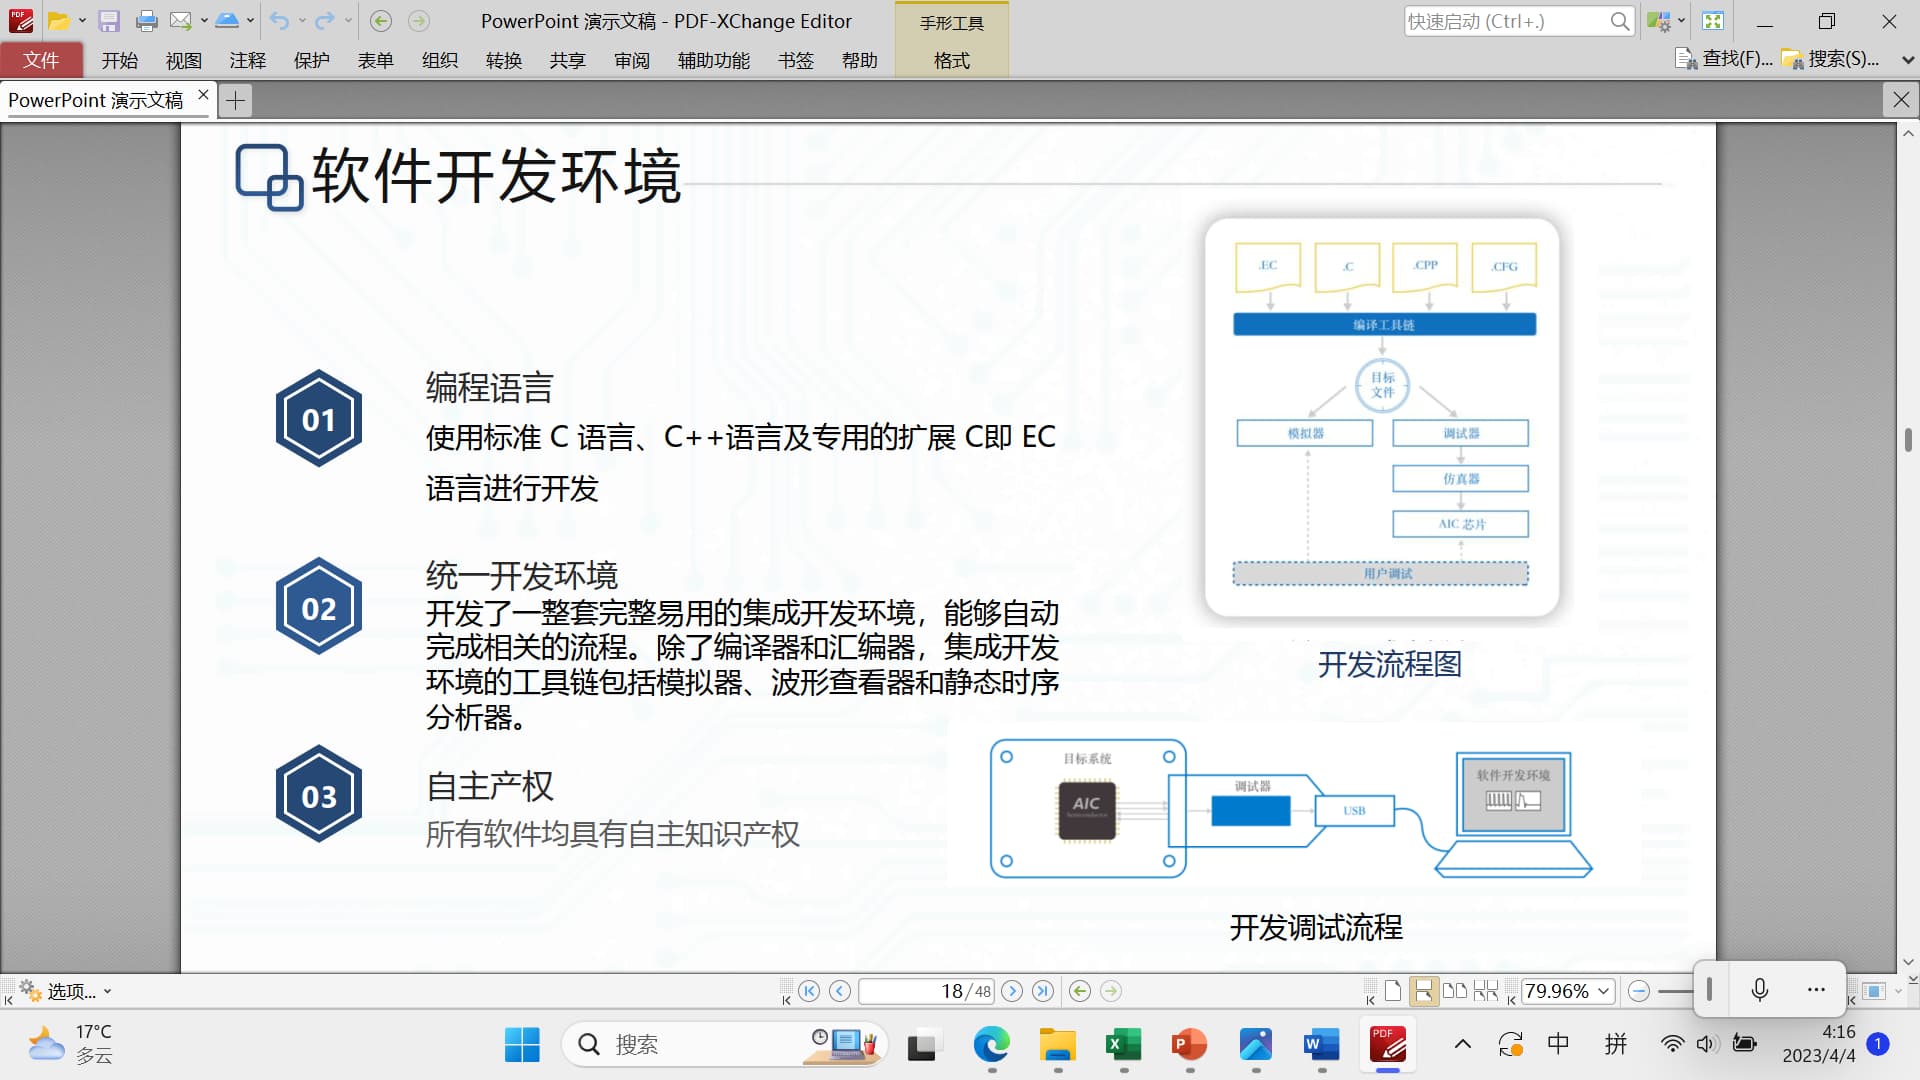This screenshot has height=1080, width=1920.
Task: Go to last page using navigation icon
Action: point(1043,991)
